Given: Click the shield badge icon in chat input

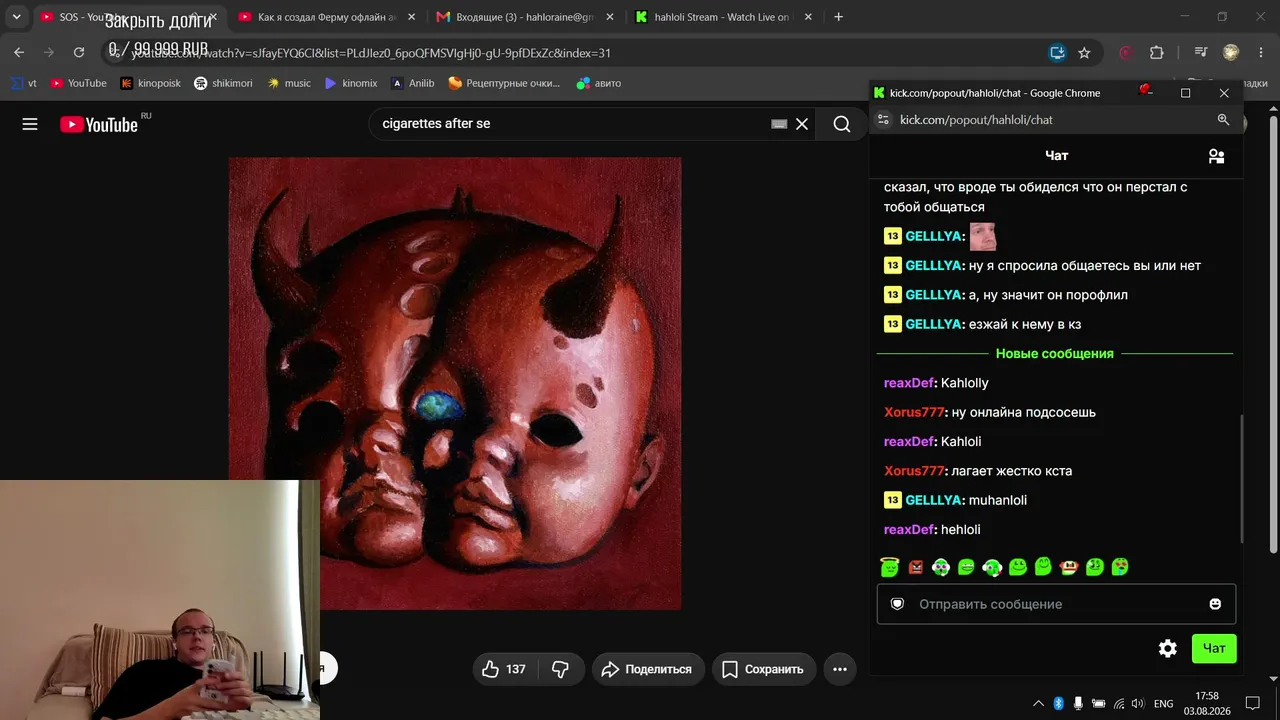Looking at the screenshot, I should 897,604.
